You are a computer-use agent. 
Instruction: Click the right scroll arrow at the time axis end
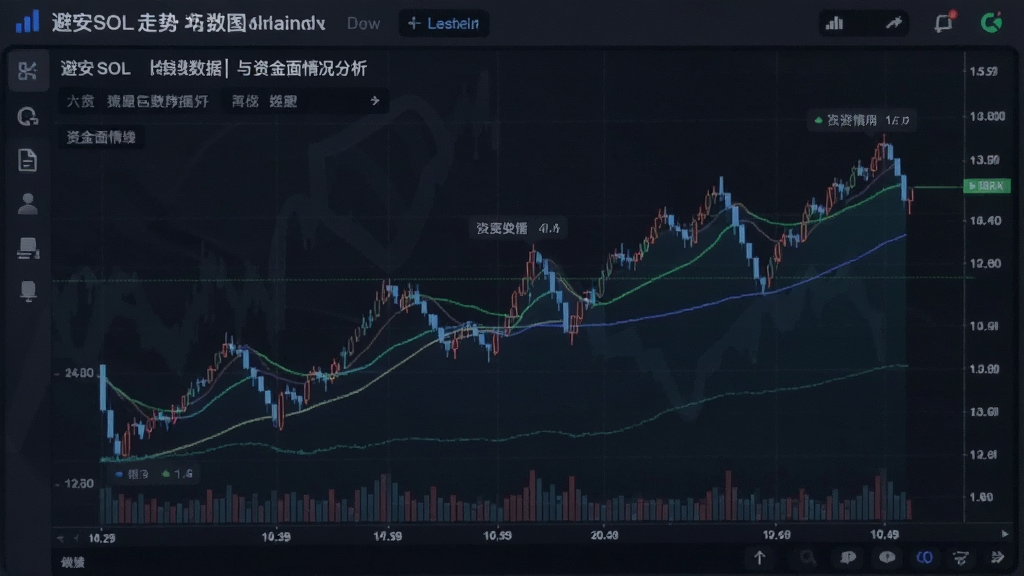(1004, 534)
